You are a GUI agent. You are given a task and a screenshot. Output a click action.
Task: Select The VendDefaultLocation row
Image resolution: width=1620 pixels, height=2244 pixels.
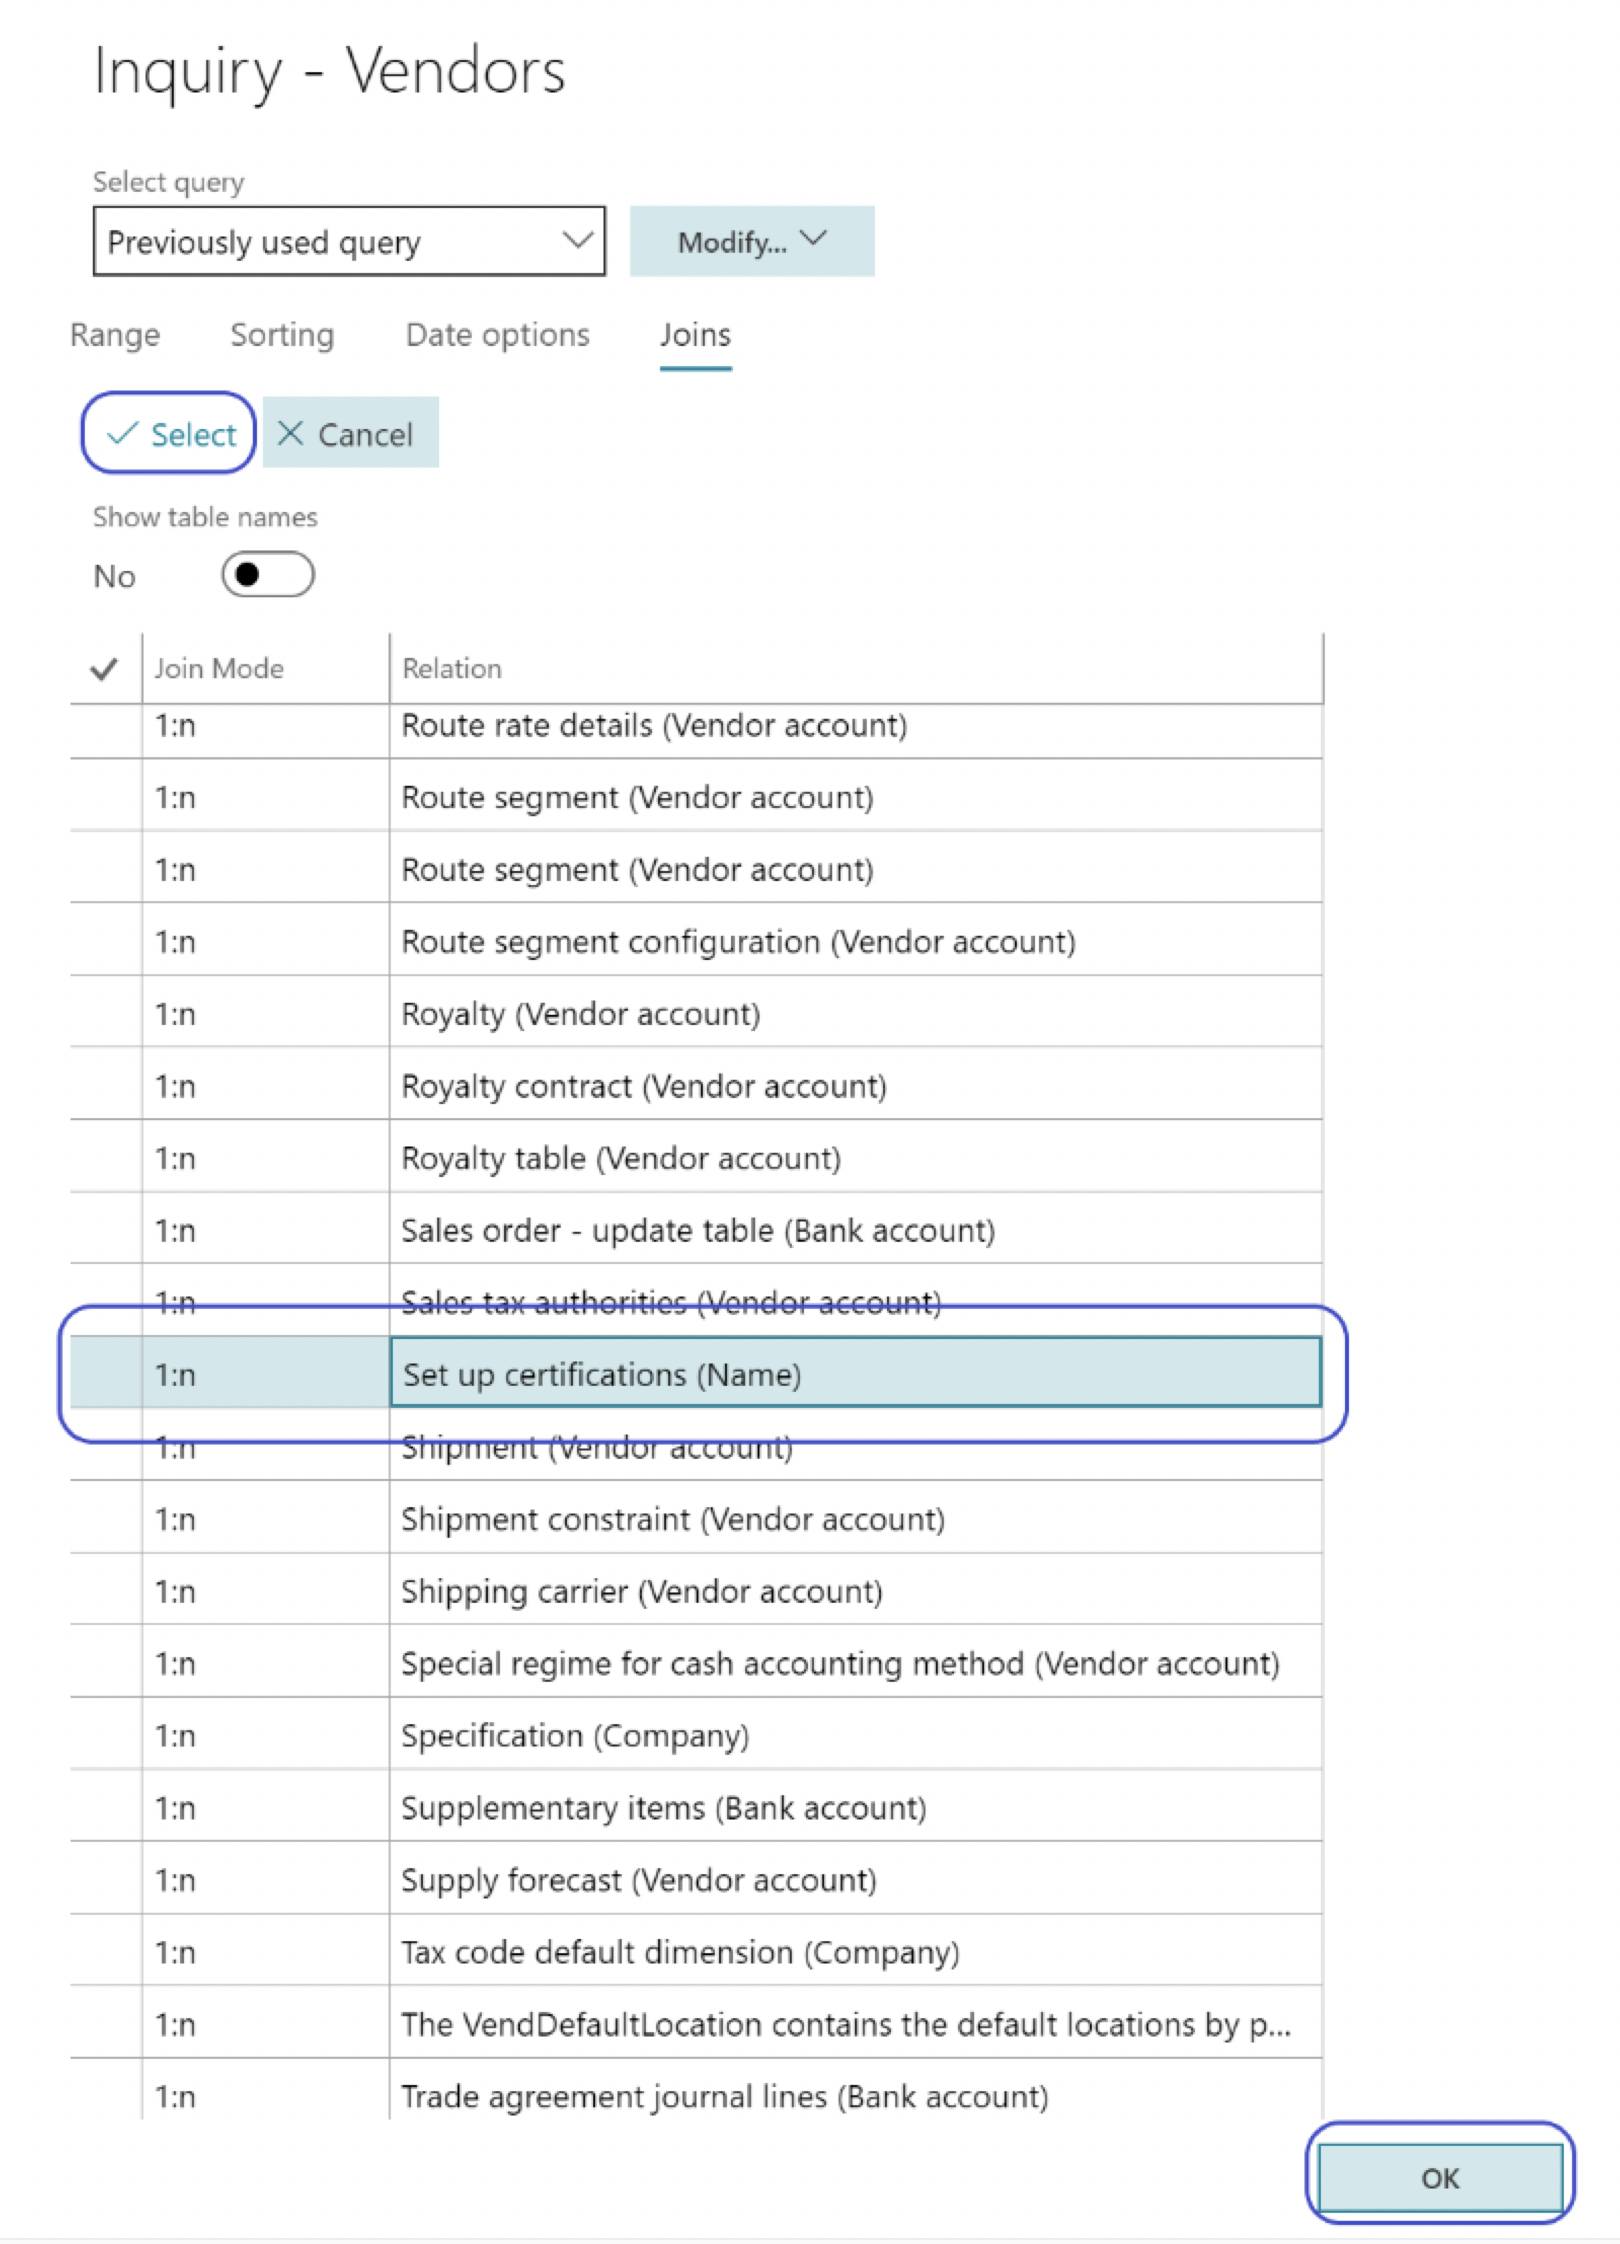click(x=697, y=2024)
